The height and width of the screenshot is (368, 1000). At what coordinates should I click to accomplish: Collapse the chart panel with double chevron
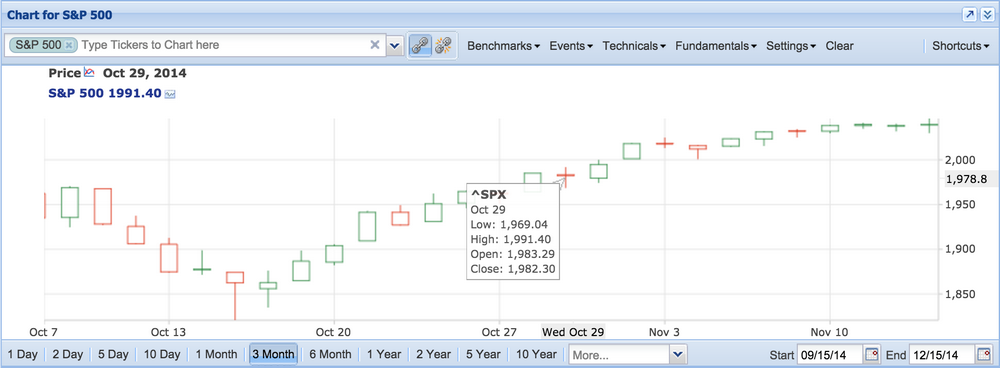[x=987, y=15]
